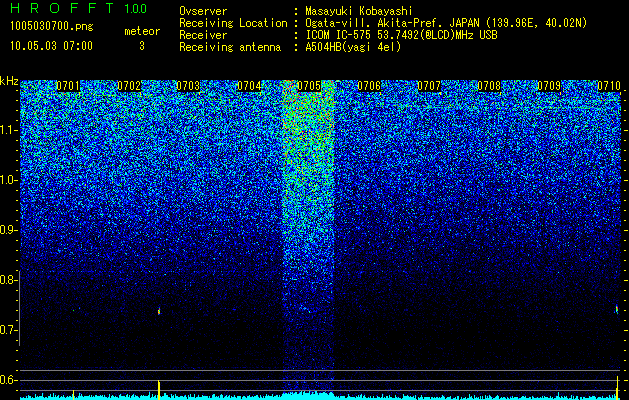The image size is (629, 400).
Task: Click the observer name Masayuki Kobayashi
Action: coord(359,11)
